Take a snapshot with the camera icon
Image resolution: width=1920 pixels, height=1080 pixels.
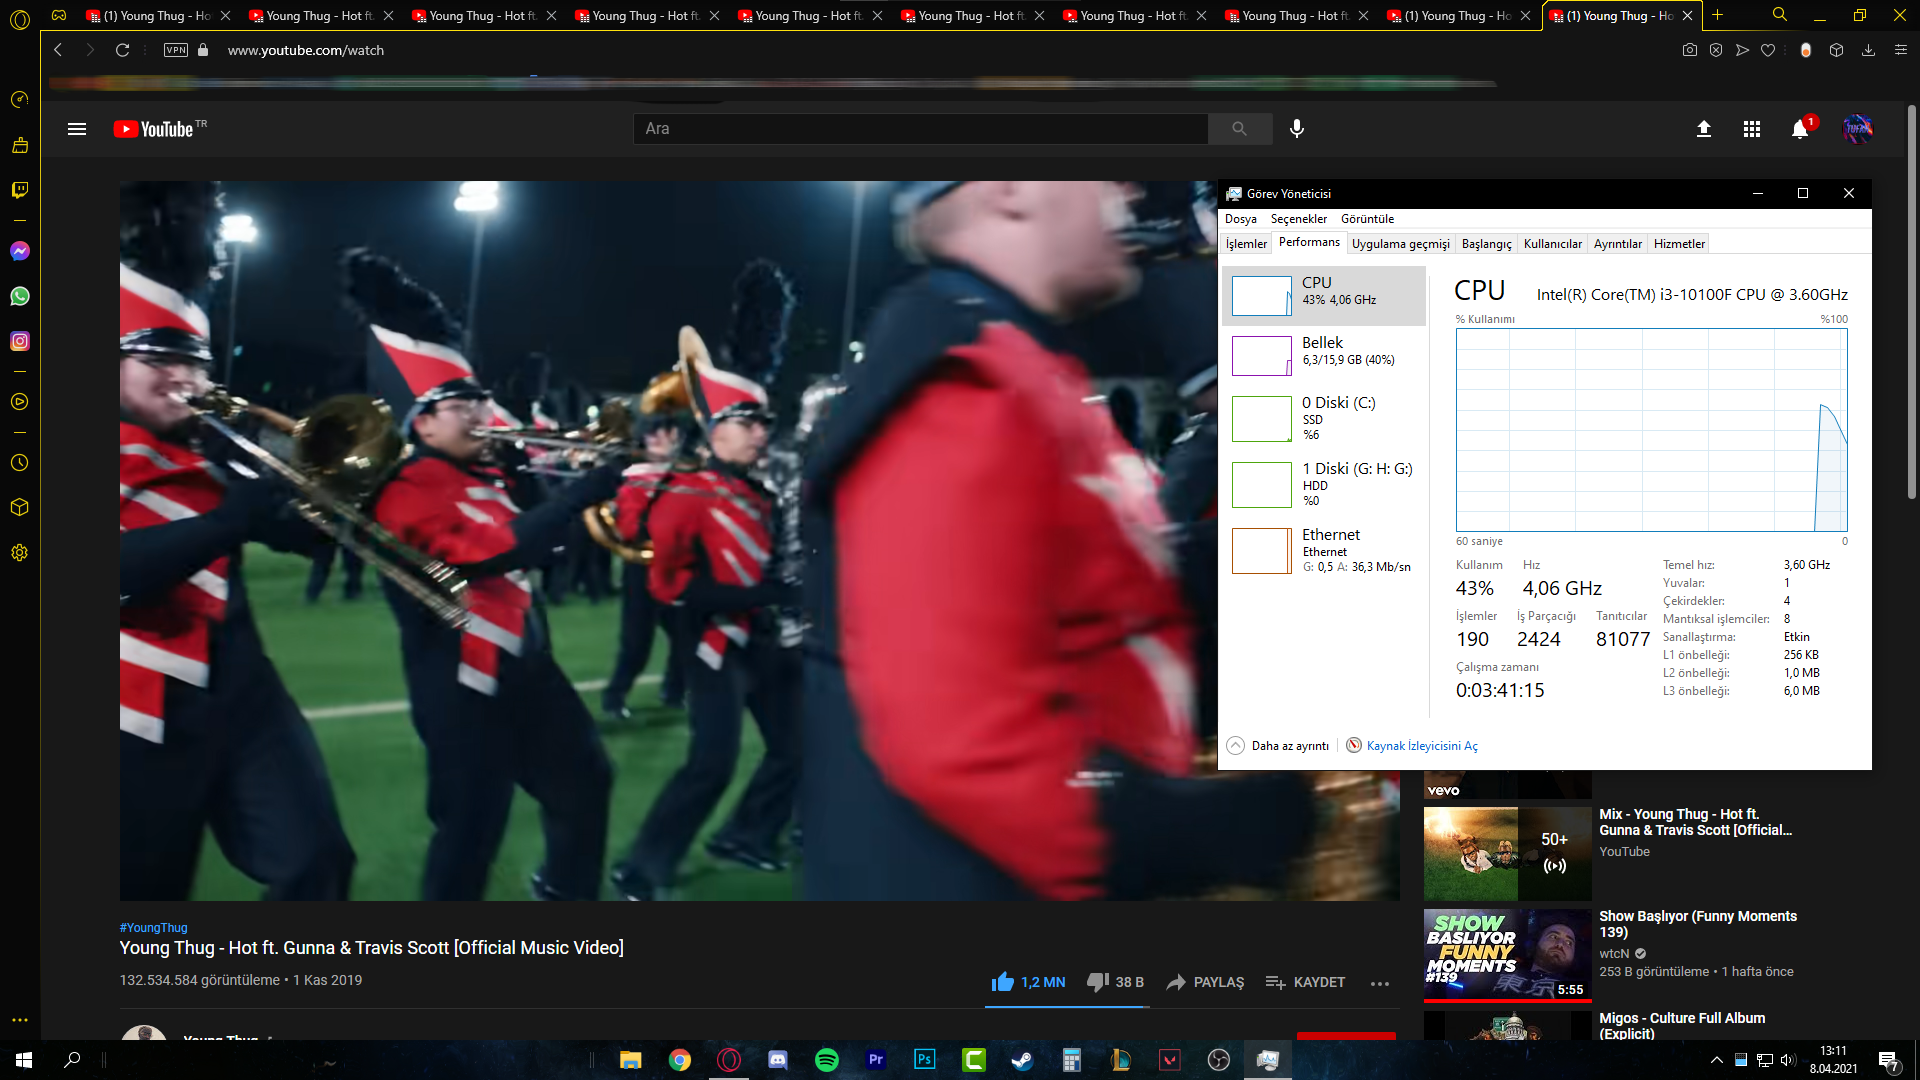[x=1690, y=50]
